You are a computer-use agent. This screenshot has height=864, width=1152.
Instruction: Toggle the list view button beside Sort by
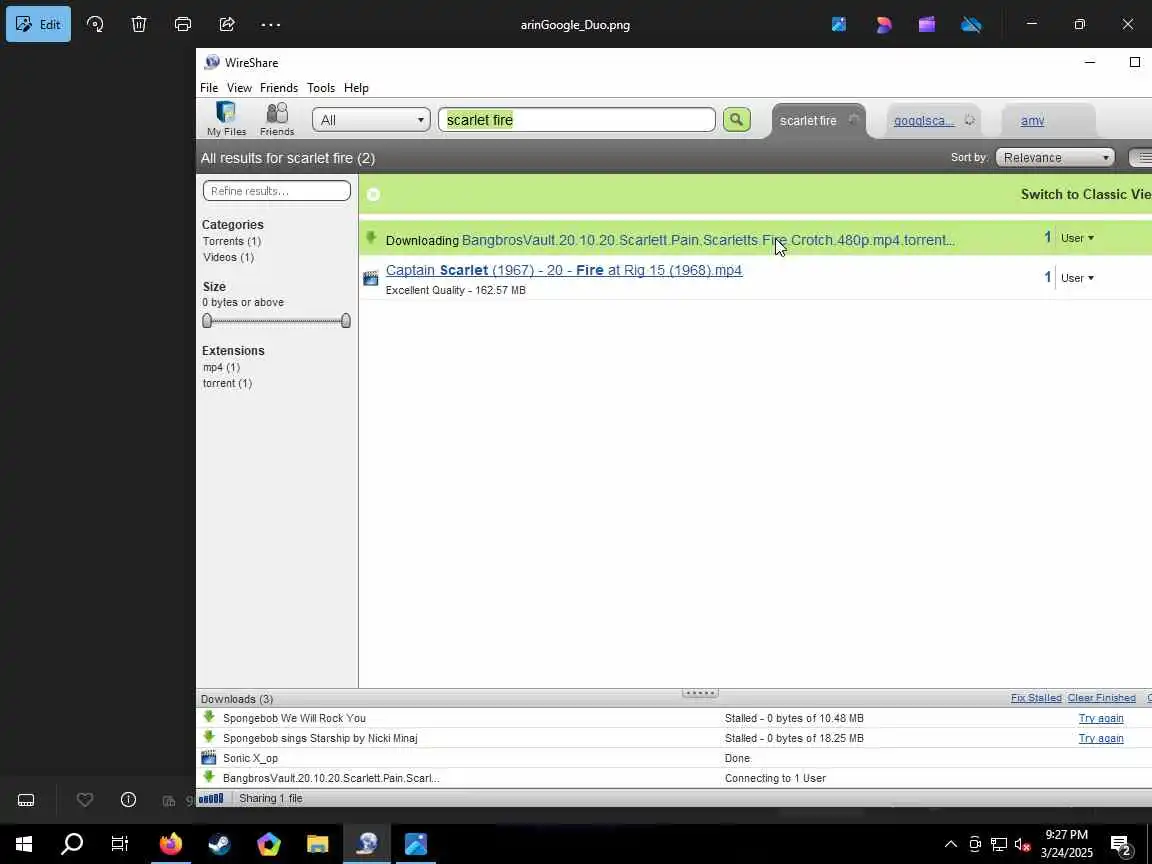click(x=1142, y=157)
